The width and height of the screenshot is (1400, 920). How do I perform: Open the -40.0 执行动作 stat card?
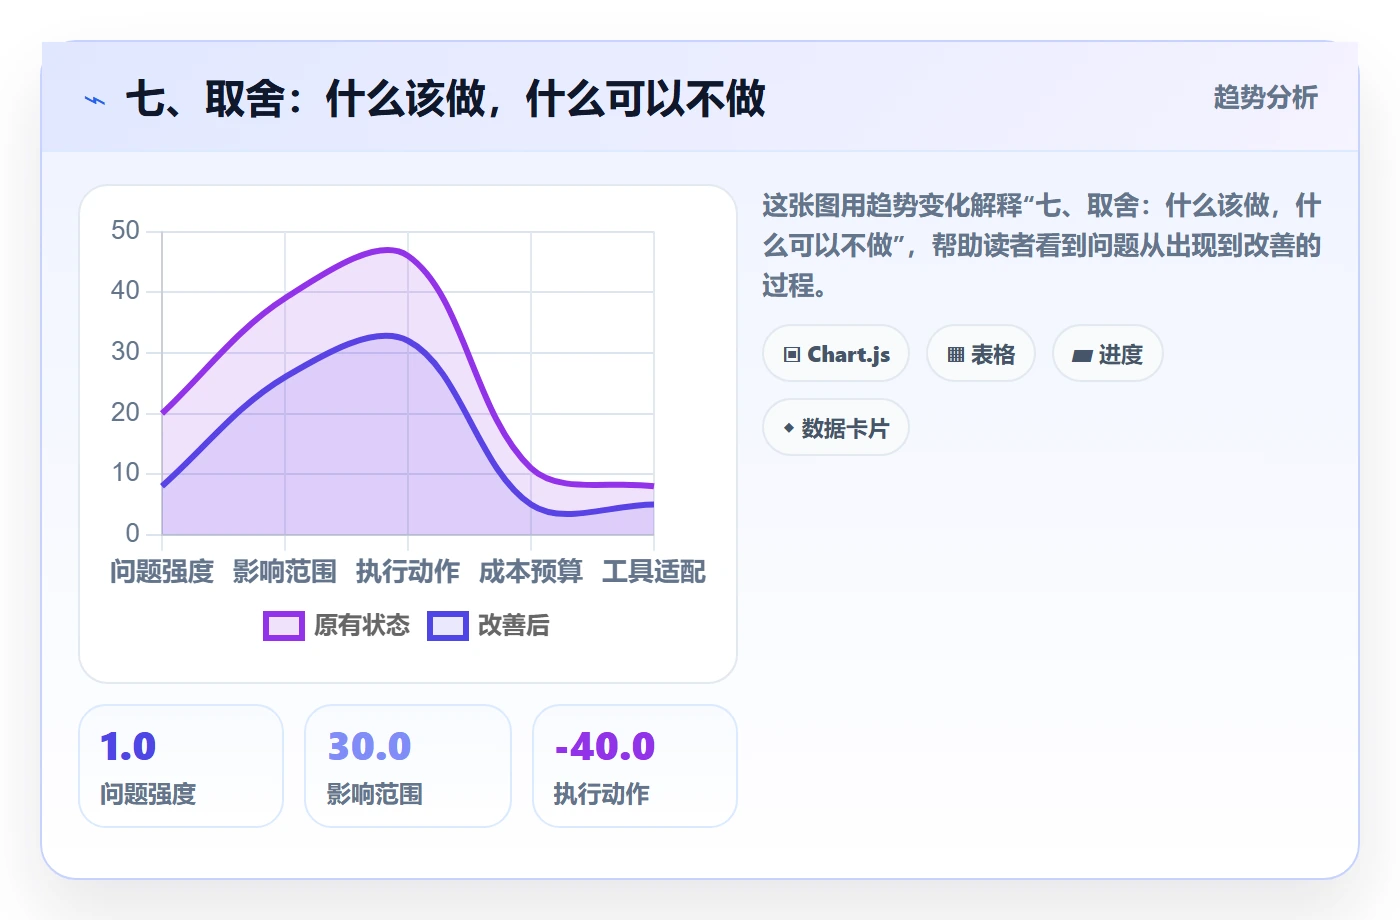pos(635,766)
